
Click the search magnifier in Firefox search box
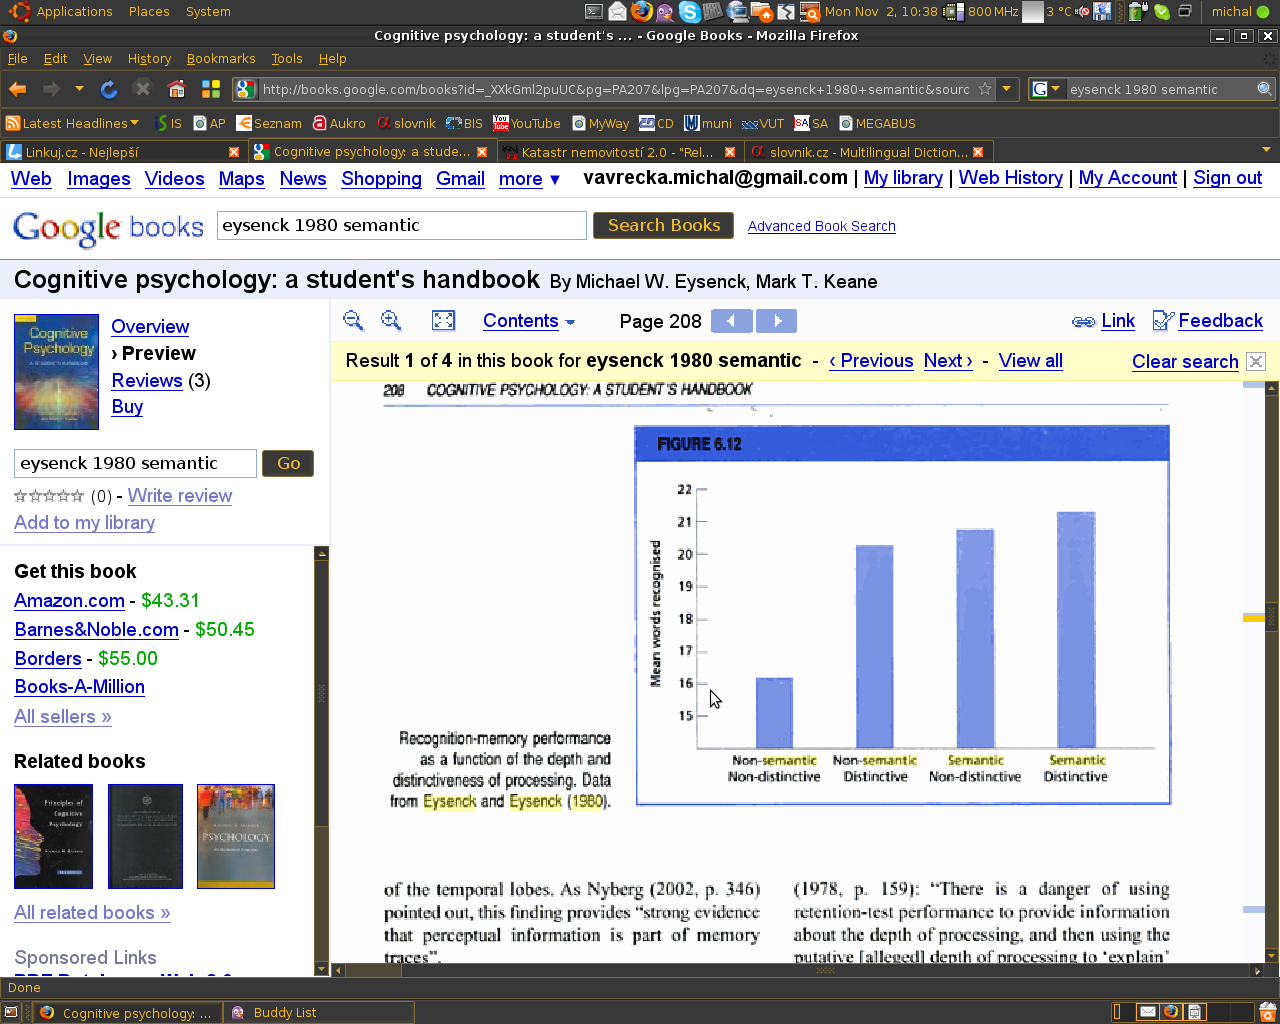(1265, 89)
